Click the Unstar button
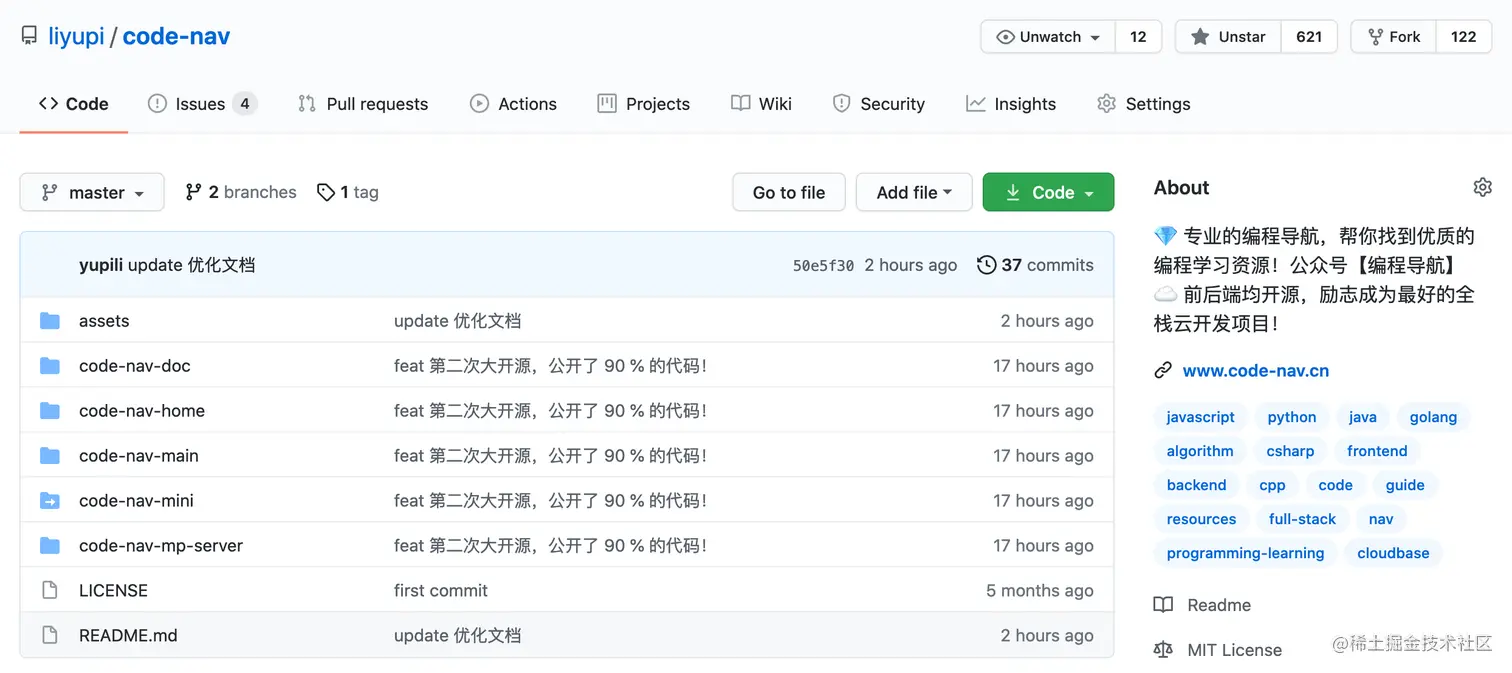Image resolution: width=1512 pixels, height=673 pixels. 1228,37
